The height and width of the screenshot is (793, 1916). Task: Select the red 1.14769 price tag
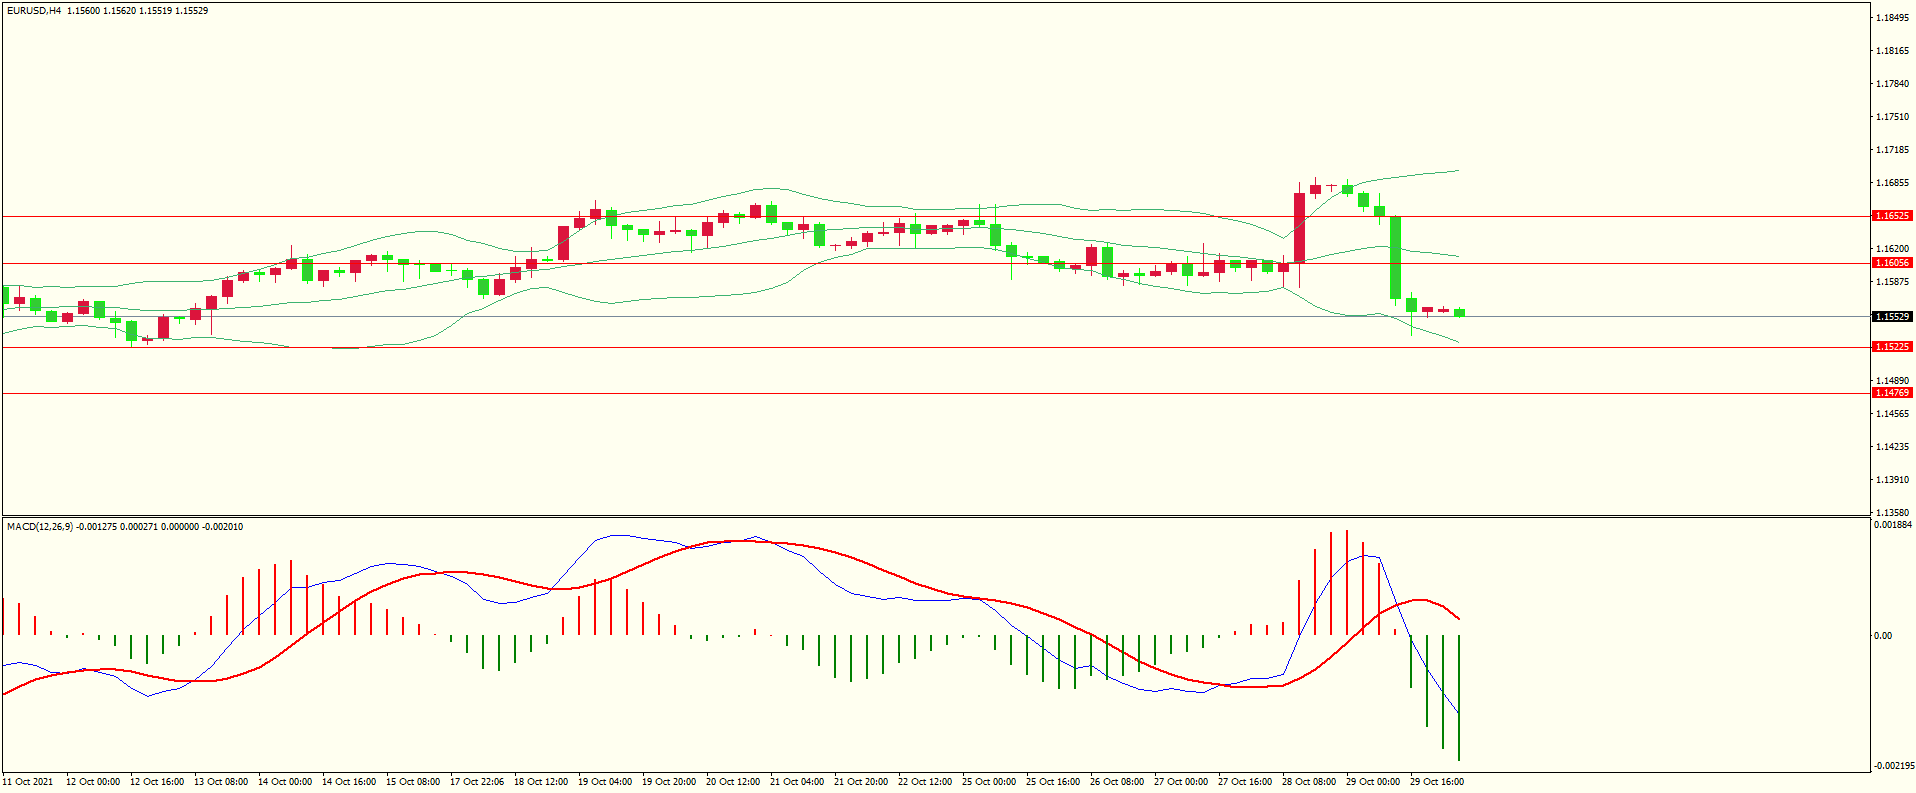click(x=1892, y=393)
